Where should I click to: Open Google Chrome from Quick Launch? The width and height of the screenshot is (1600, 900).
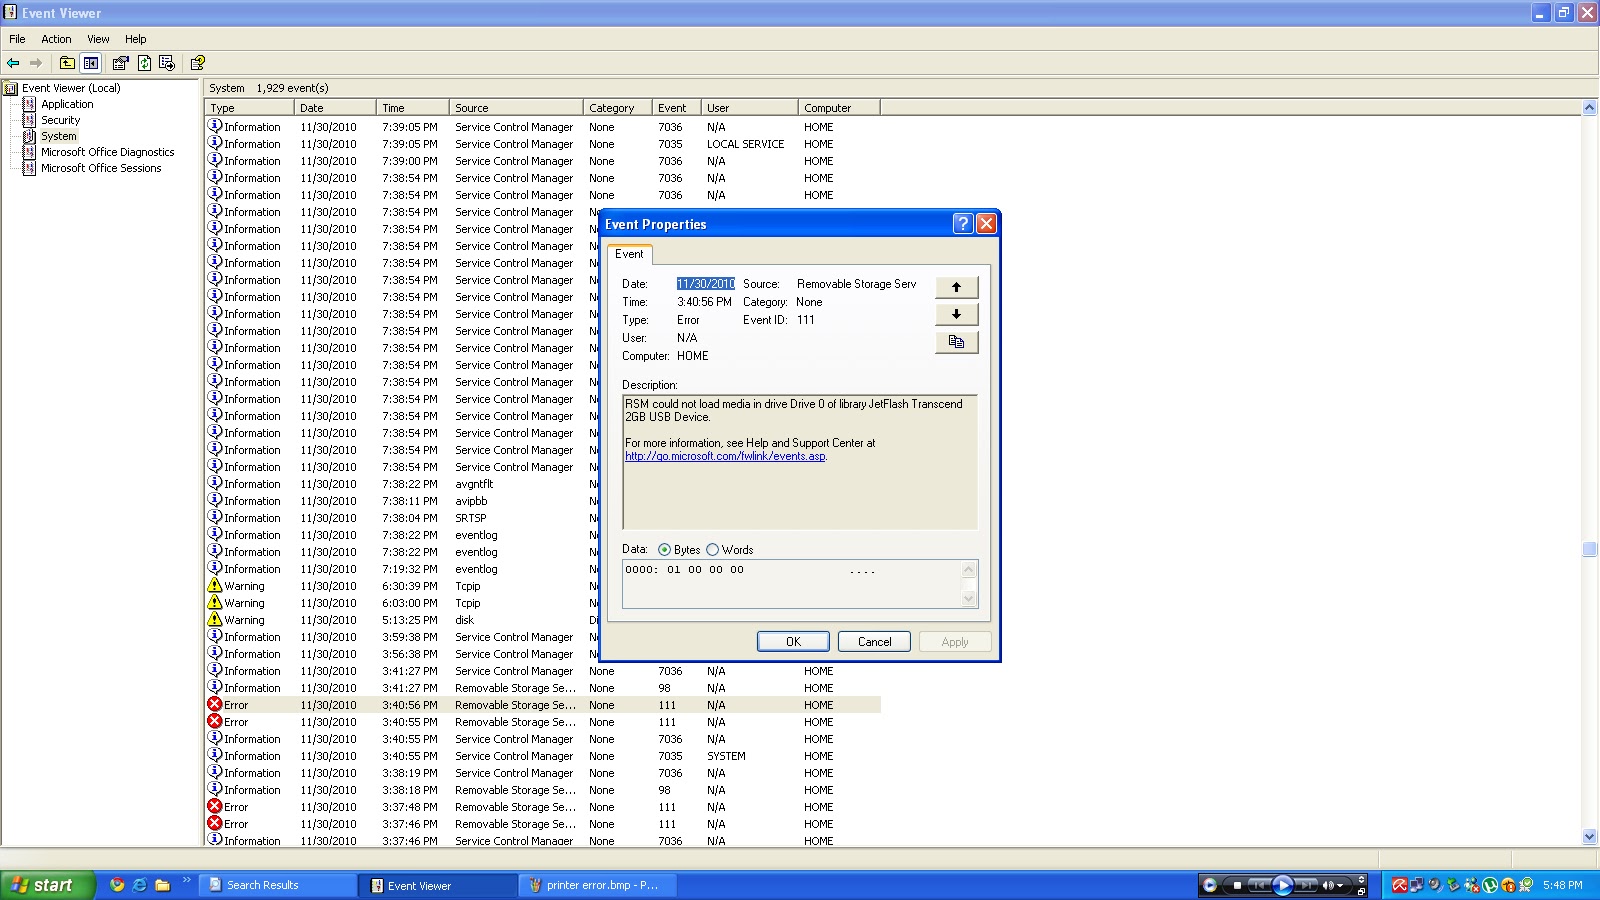[117, 885]
